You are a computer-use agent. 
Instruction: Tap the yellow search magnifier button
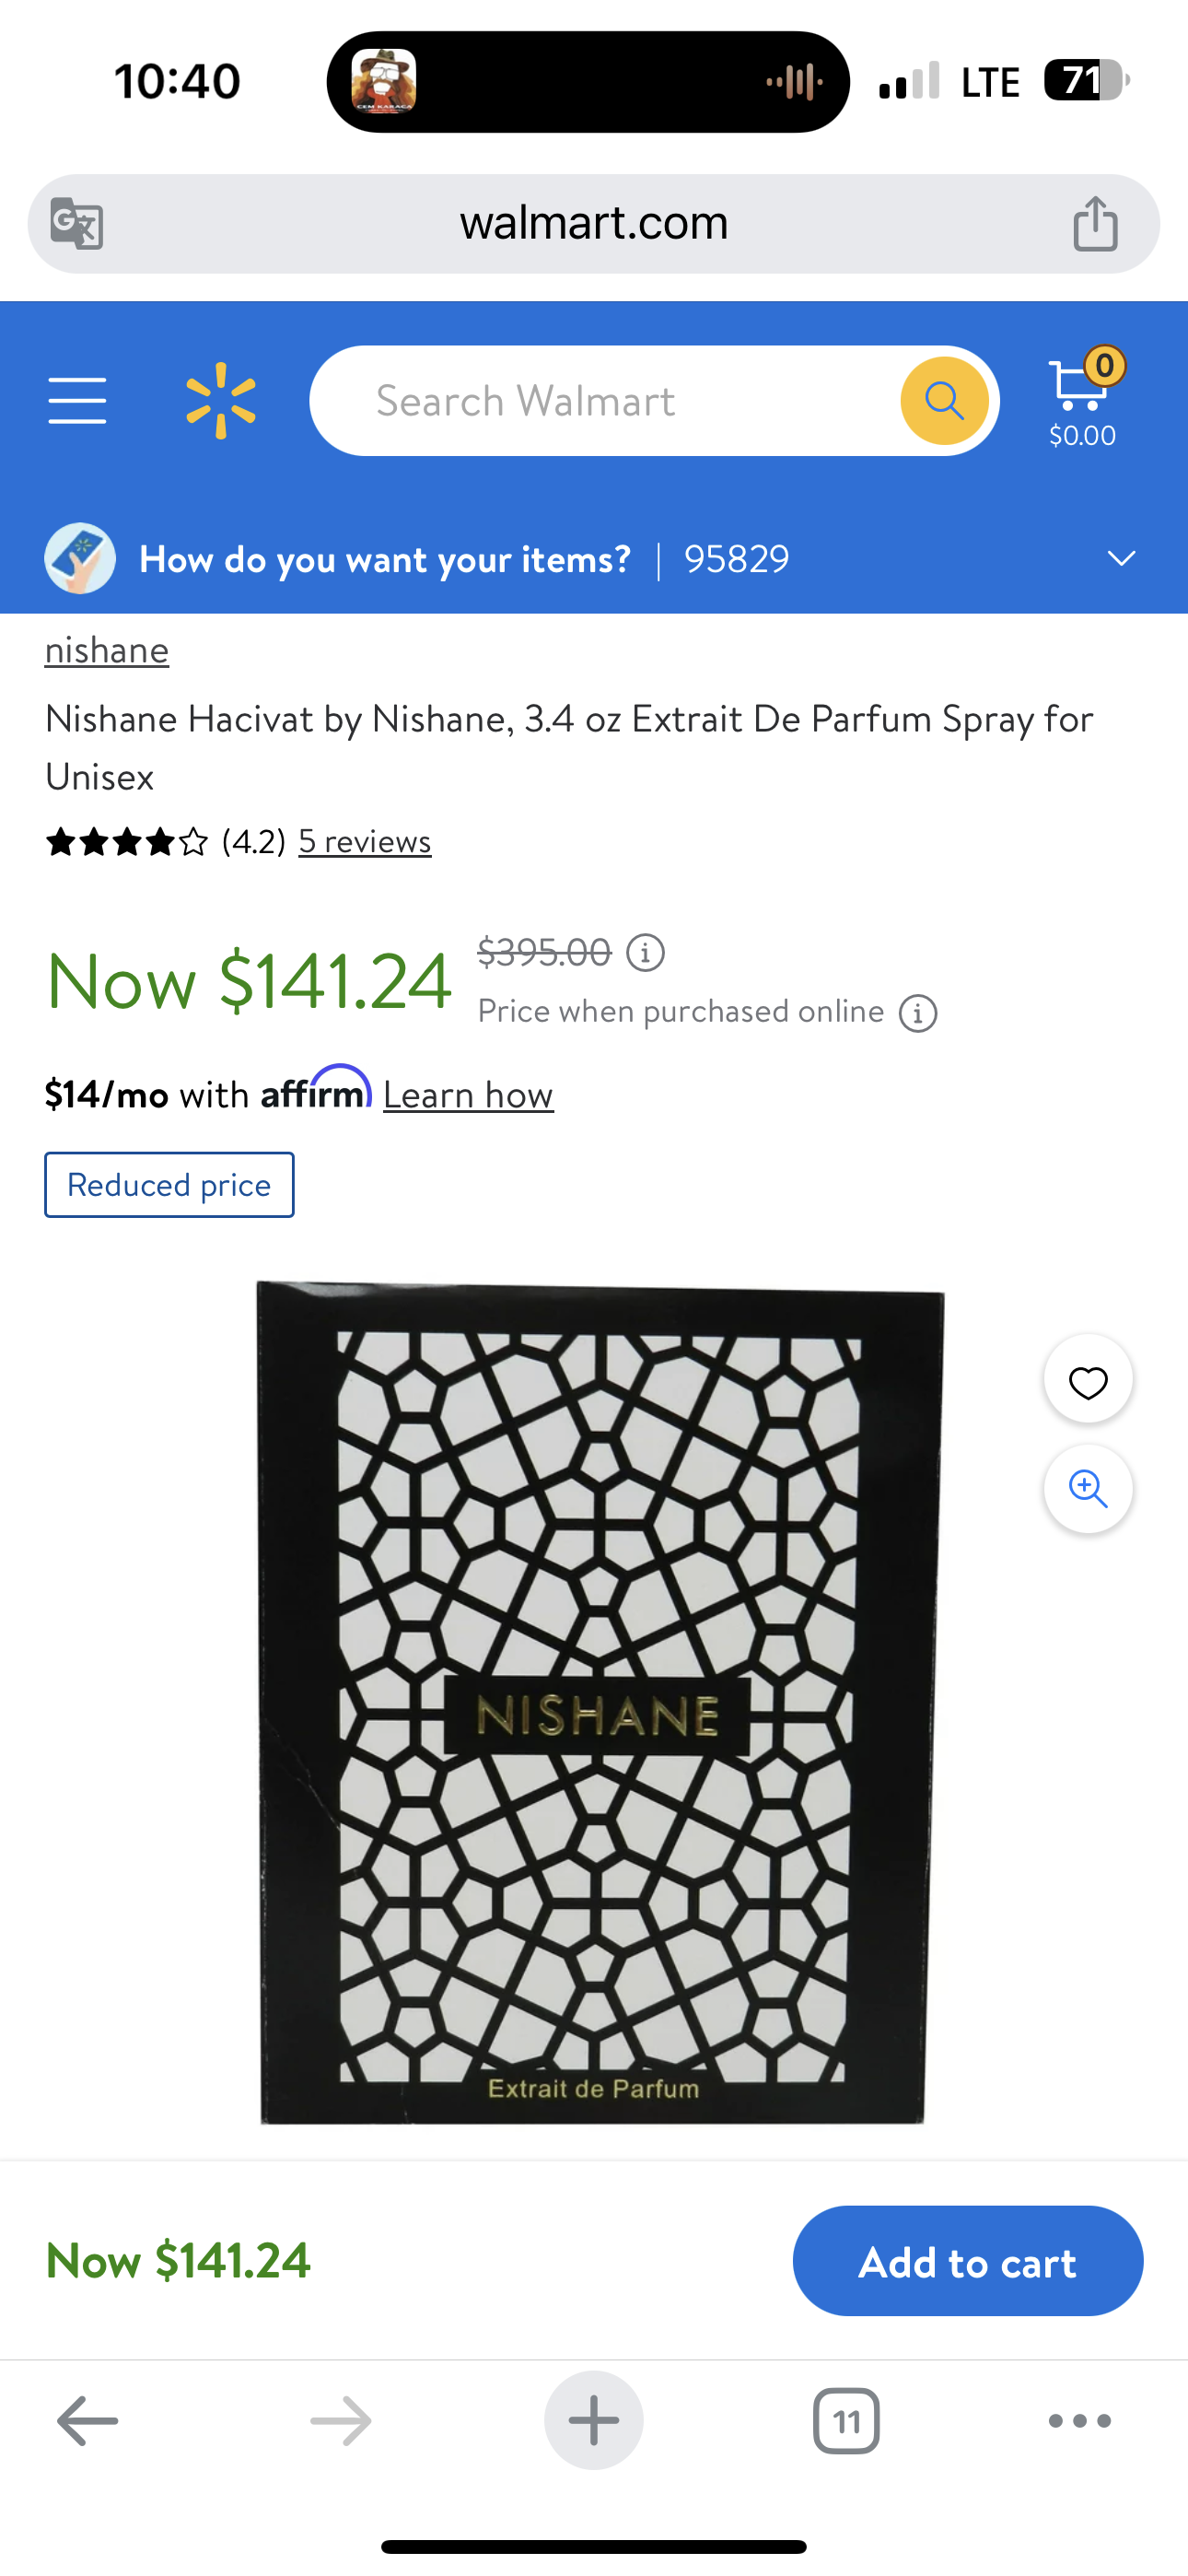click(944, 401)
